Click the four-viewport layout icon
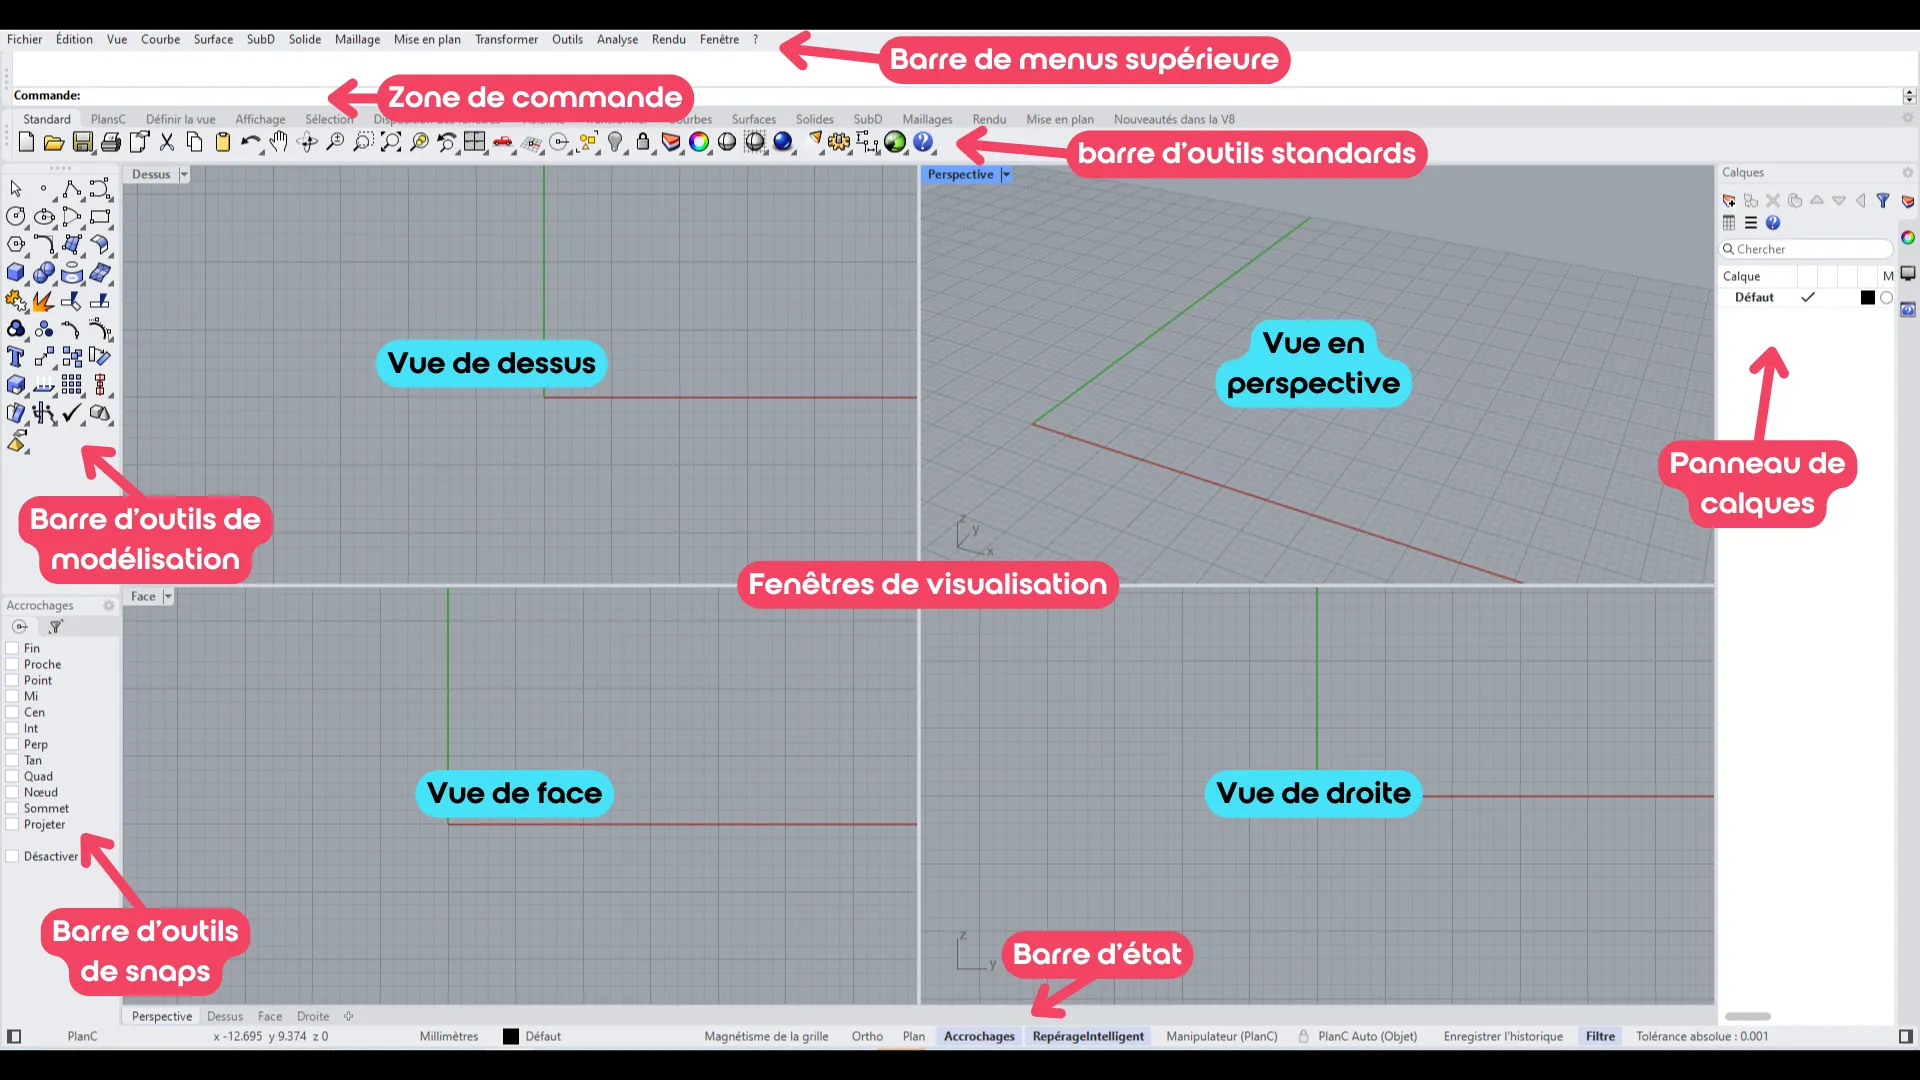Image resolution: width=1920 pixels, height=1080 pixels. [x=474, y=142]
